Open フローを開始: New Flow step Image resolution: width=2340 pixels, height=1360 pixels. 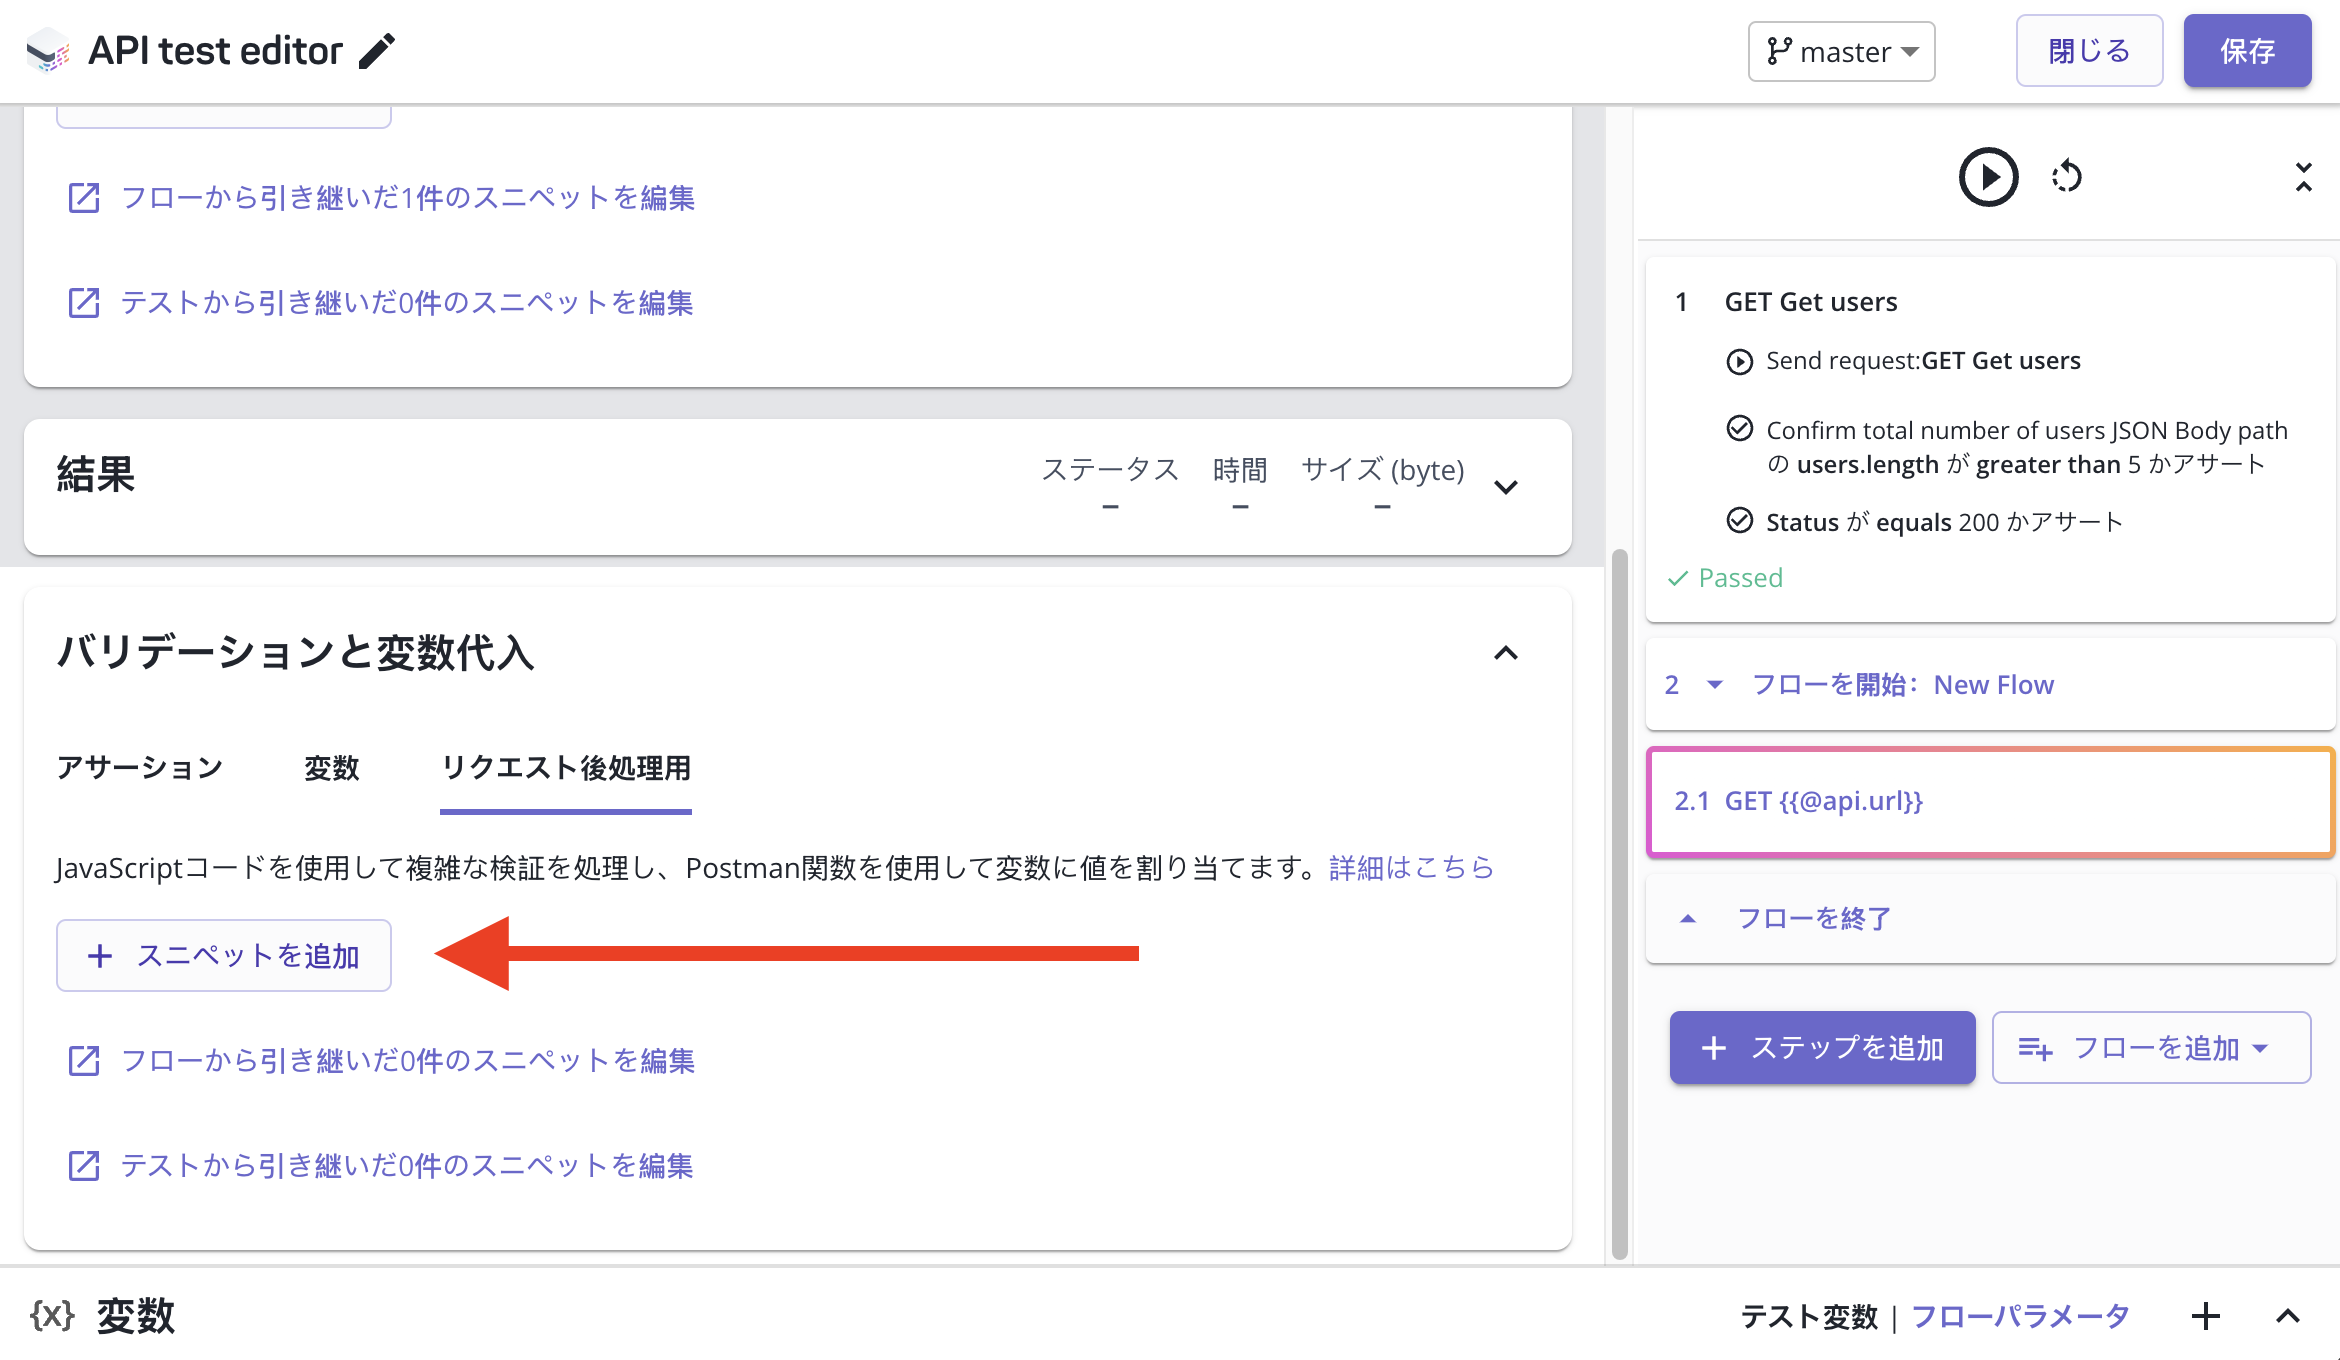tap(1902, 685)
